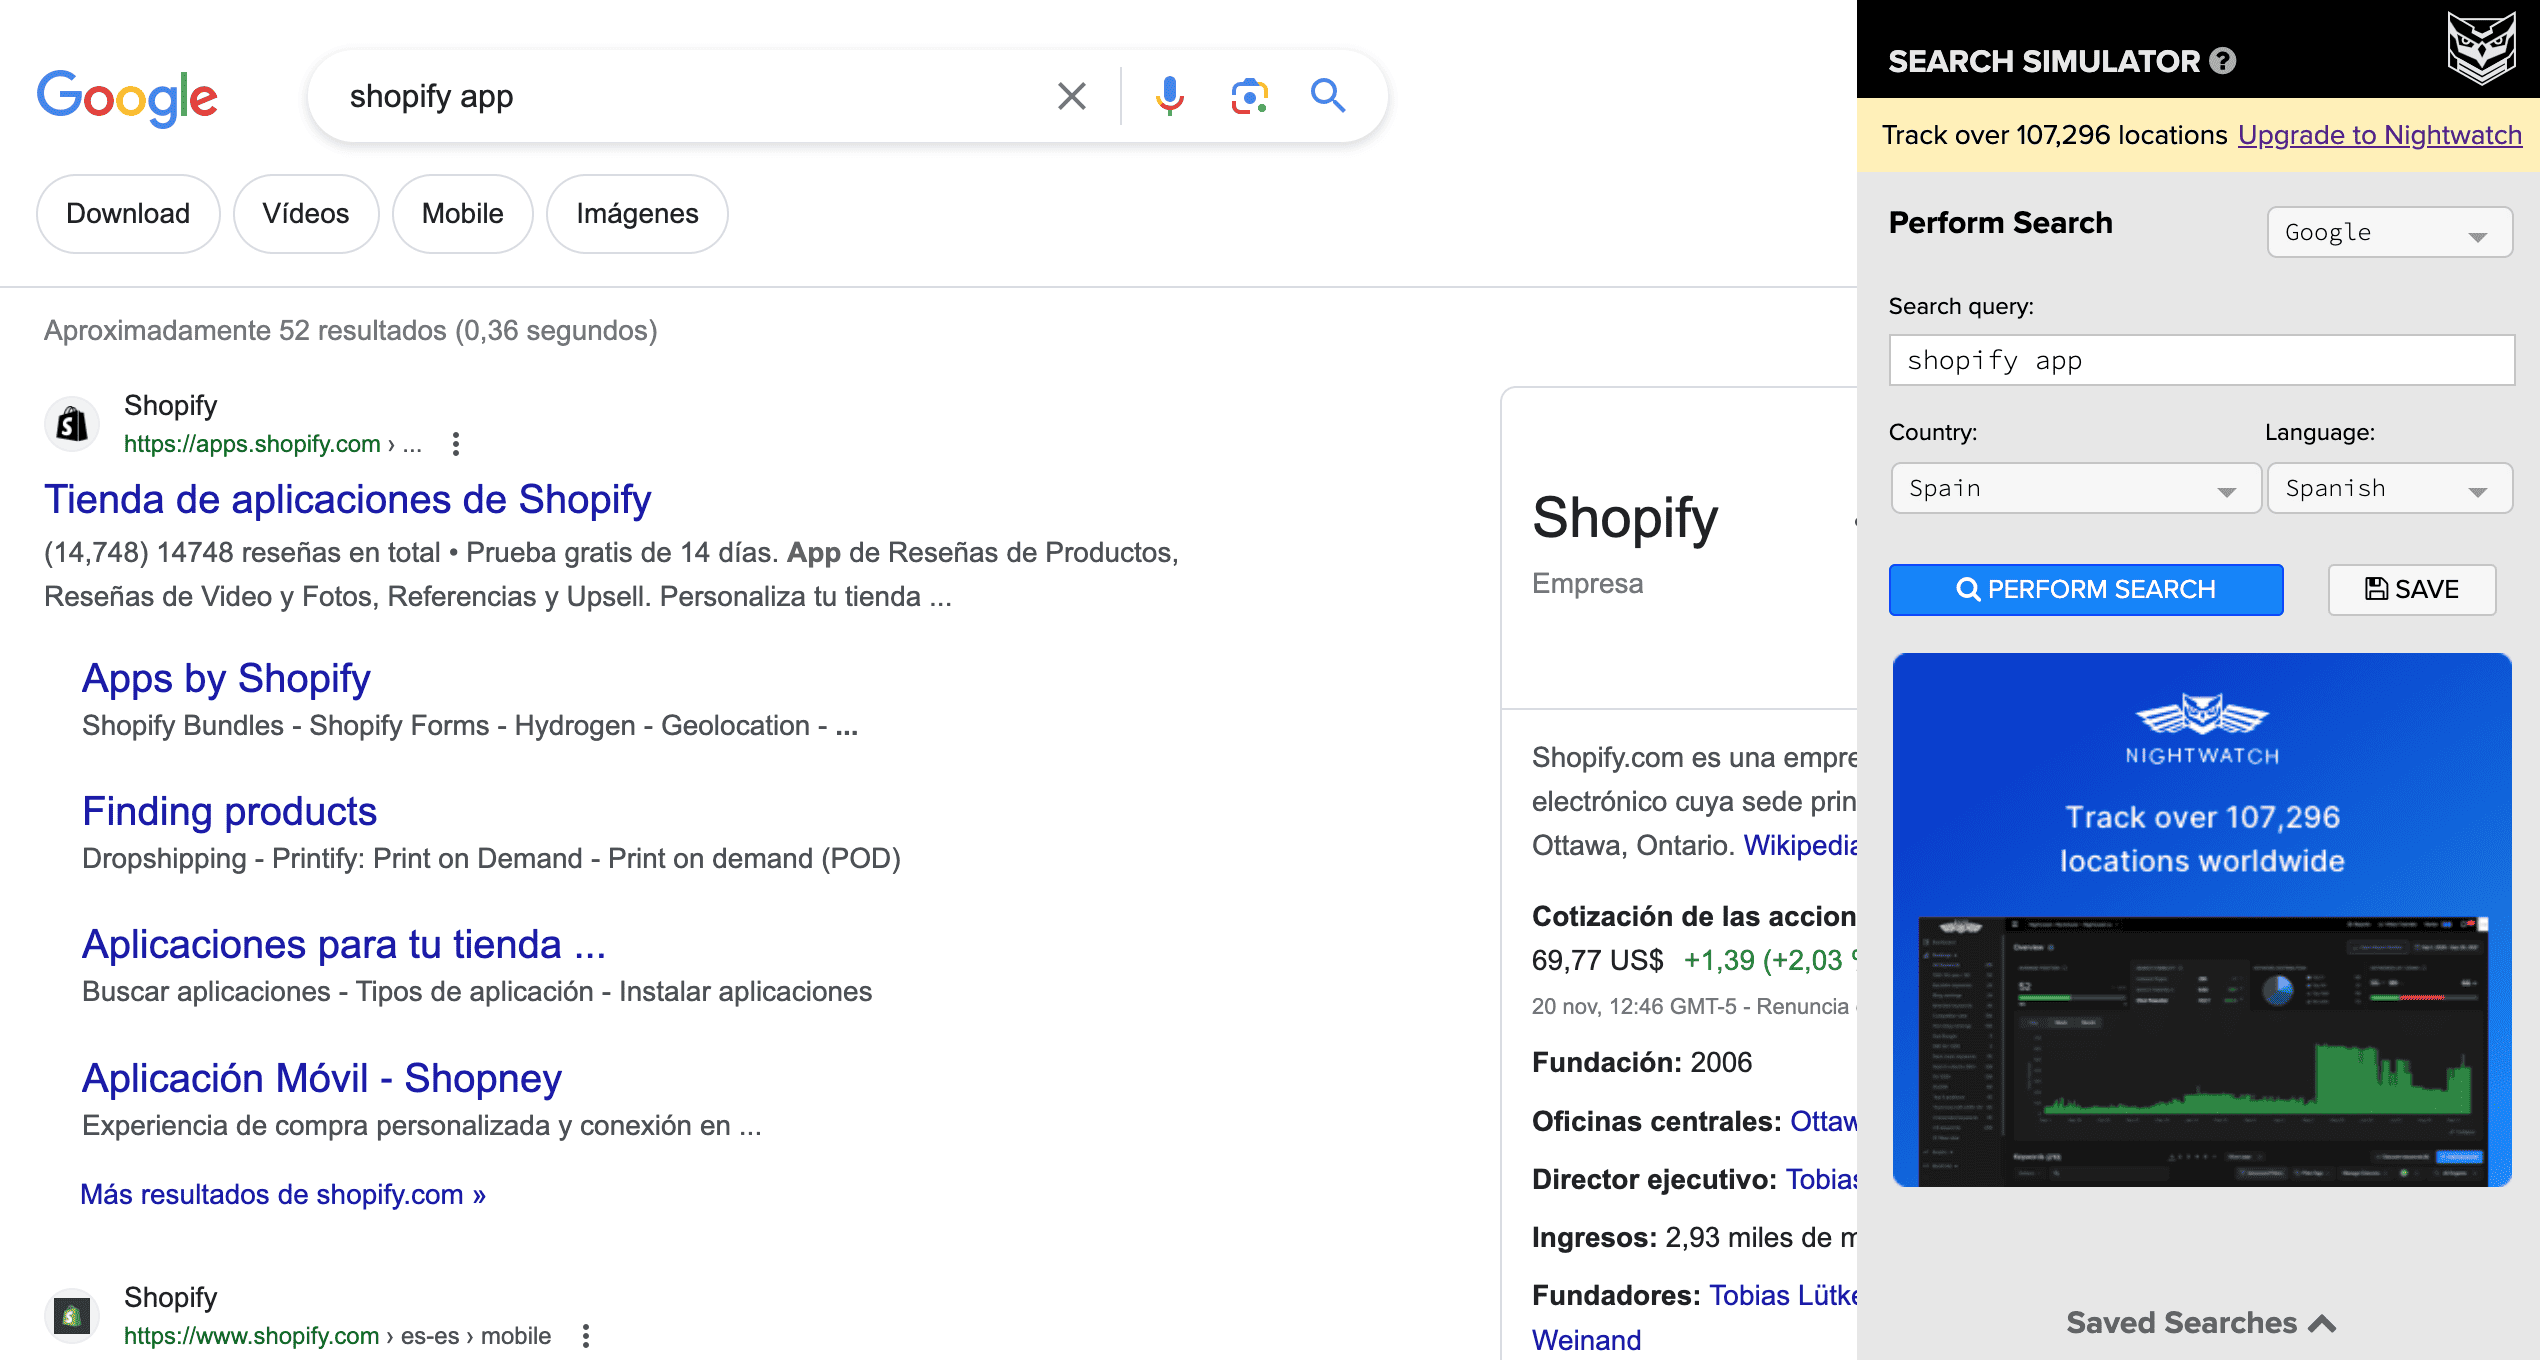Expand the Country dropdown set to Spain
This screenshot has width=2540, height=1360.
(x=2075, y=488)
